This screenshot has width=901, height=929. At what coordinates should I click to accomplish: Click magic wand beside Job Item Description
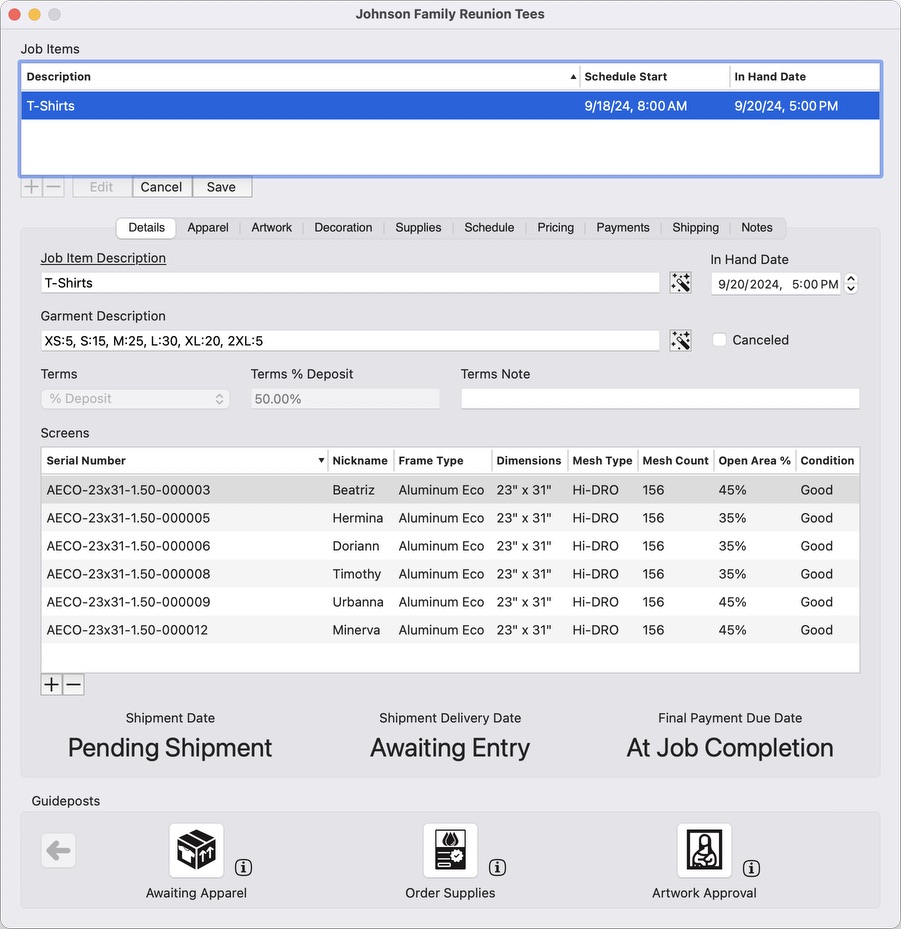[681, 283]
